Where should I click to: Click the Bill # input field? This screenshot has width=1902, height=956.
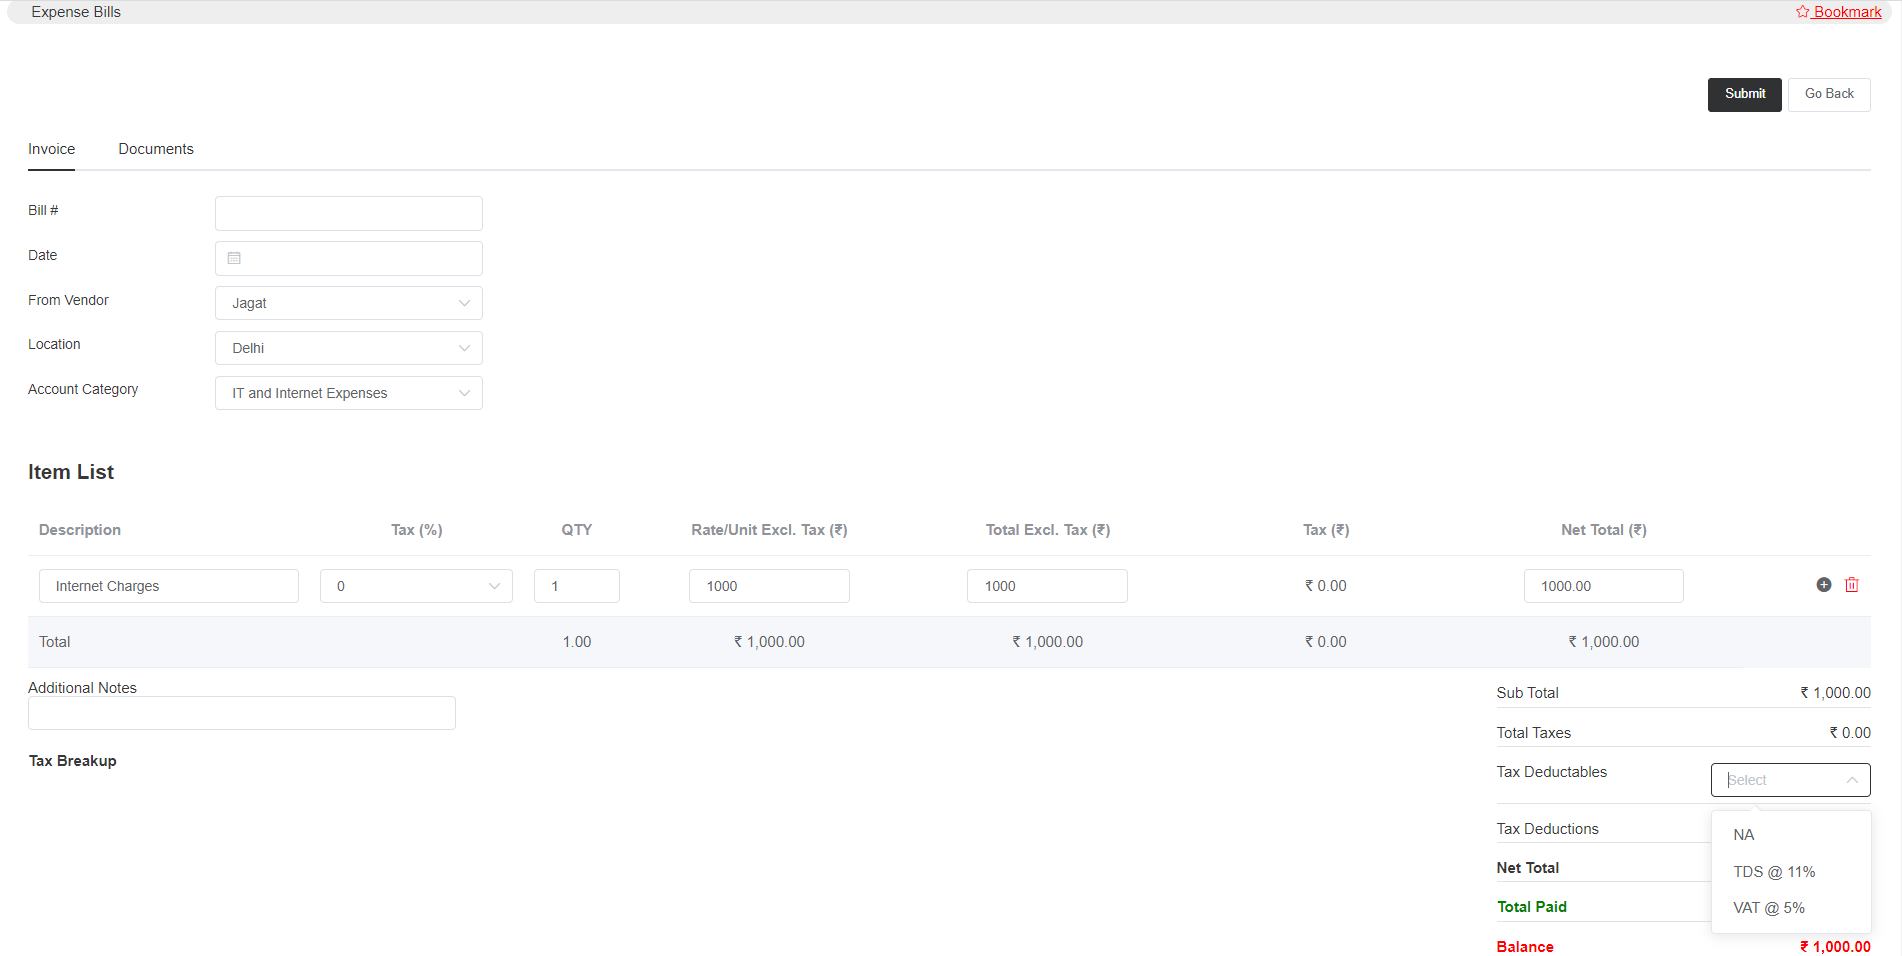pos(348,212)
